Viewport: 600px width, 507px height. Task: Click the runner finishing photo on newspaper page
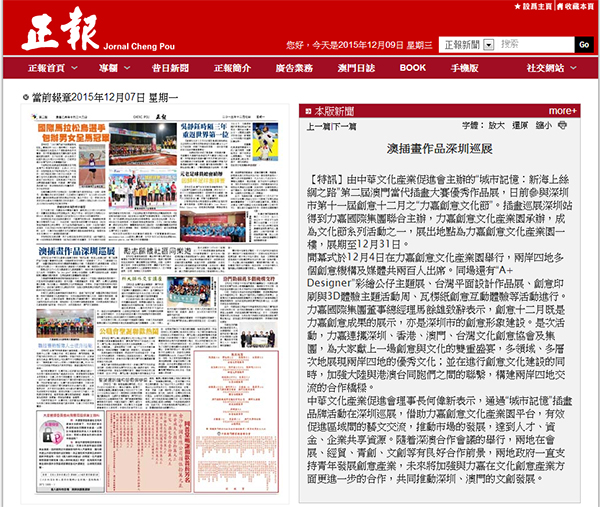click(92, 166)
